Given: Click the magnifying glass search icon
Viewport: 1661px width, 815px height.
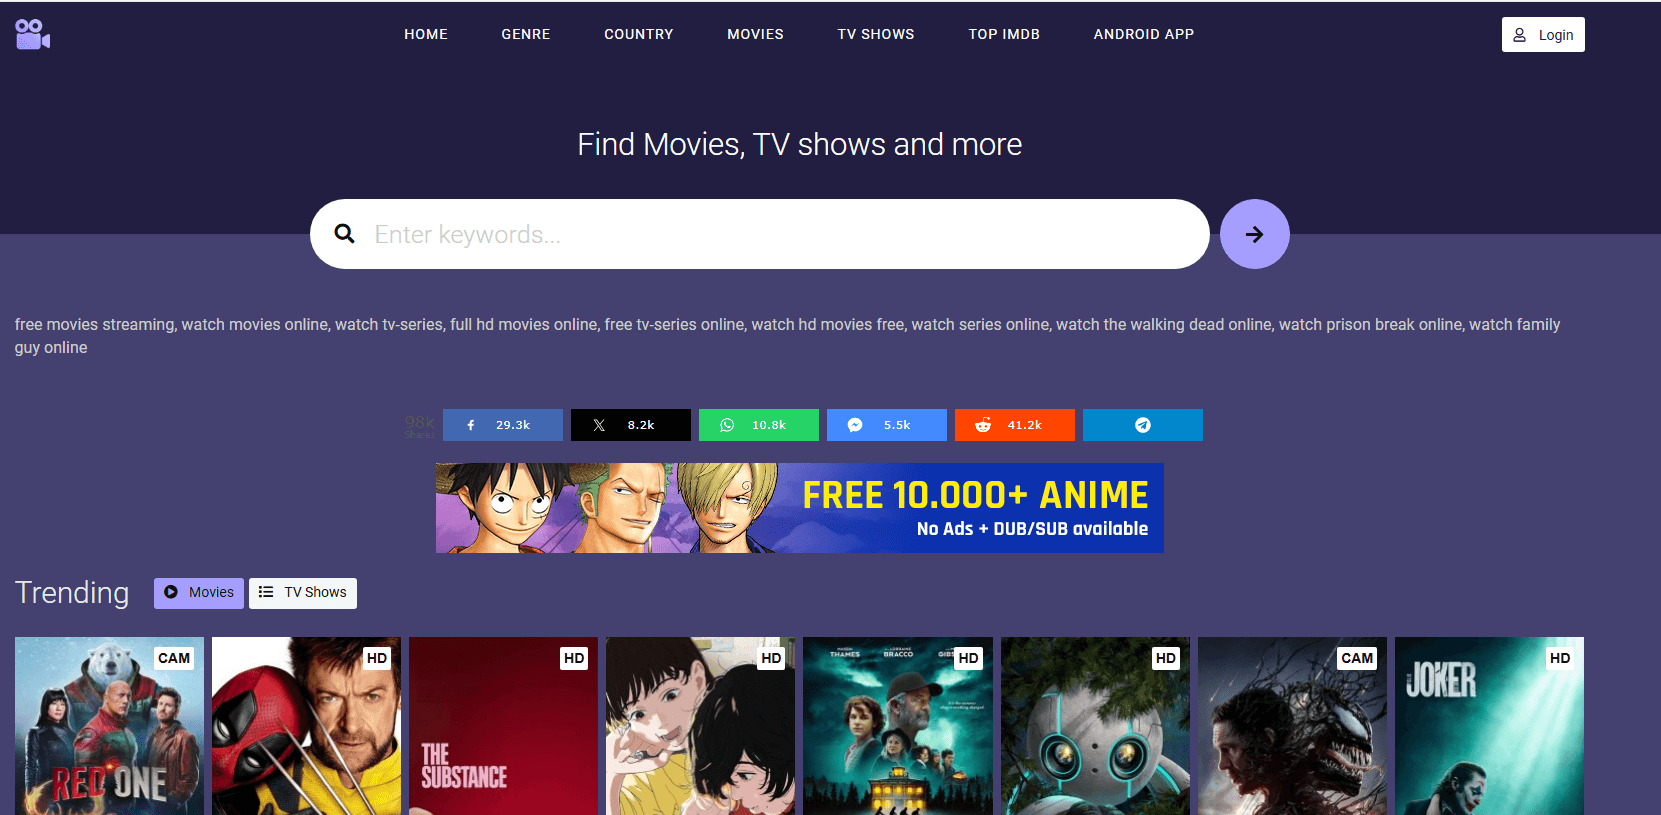Looking at the screenshot, I should [345, 234].
